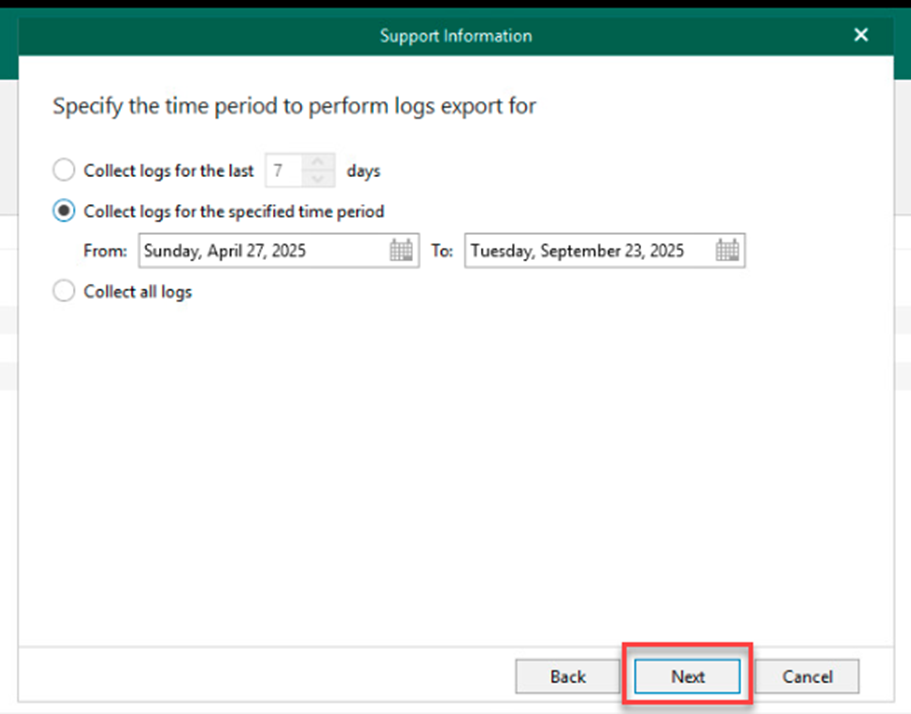Choose 'Collect logs for the specified time period' radio
Screen dimensions: 911x714
(64, 211)
